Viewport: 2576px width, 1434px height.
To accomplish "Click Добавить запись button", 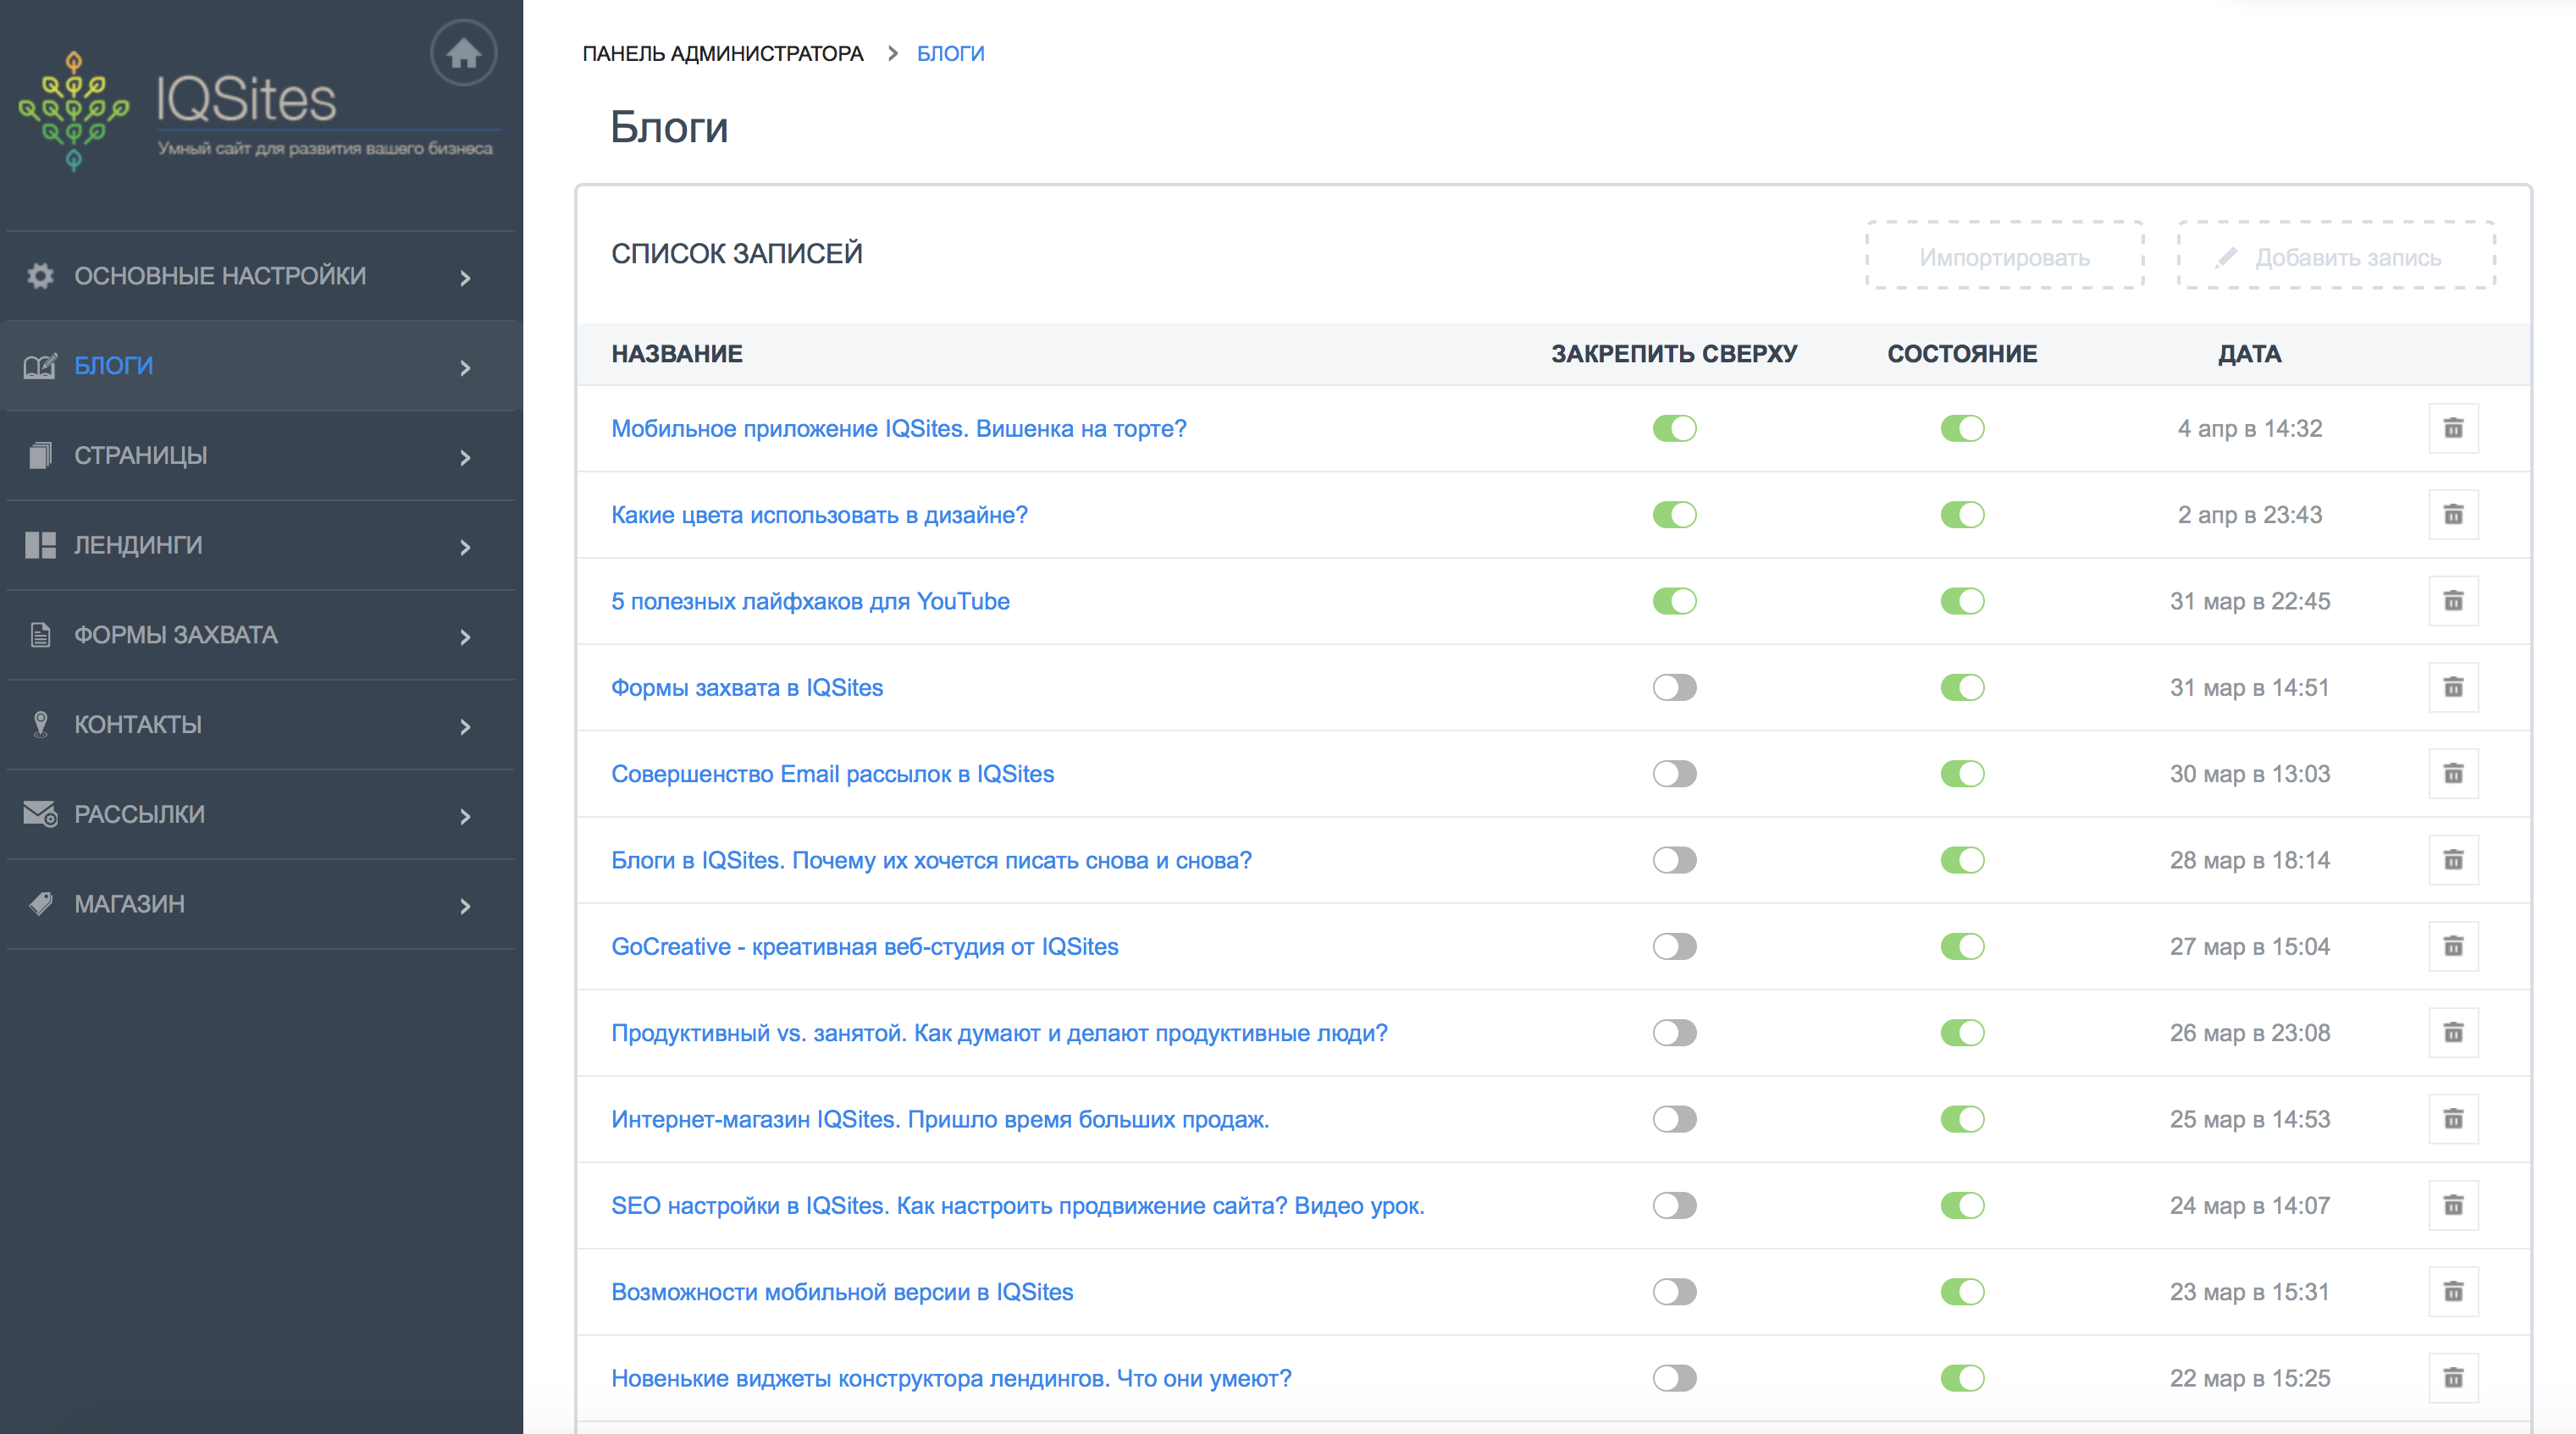I will [2336, 257].
